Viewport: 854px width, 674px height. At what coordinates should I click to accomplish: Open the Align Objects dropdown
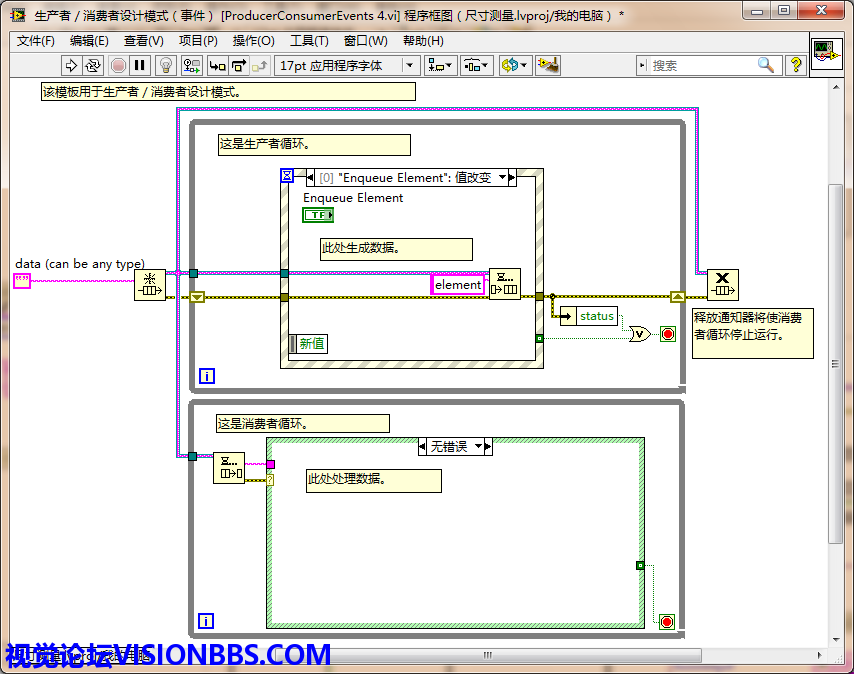tap(440, 65)
